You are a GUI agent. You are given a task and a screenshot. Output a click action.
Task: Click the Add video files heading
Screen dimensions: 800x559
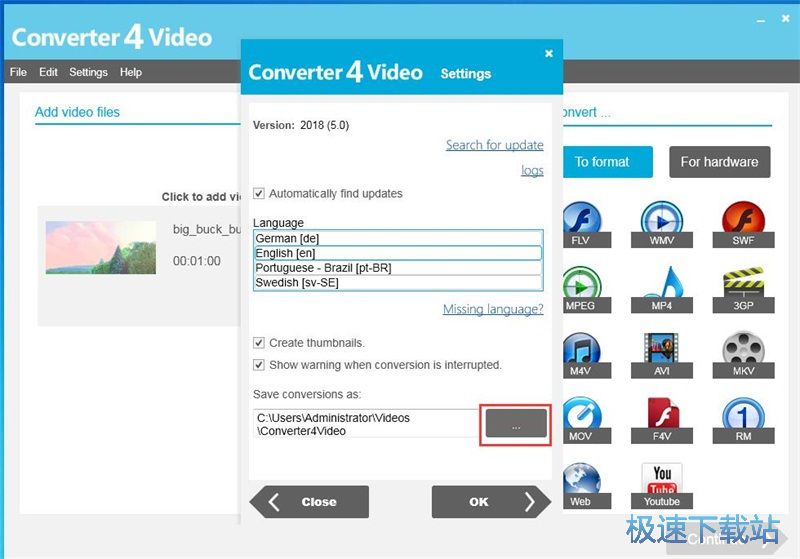click(77, 112)
